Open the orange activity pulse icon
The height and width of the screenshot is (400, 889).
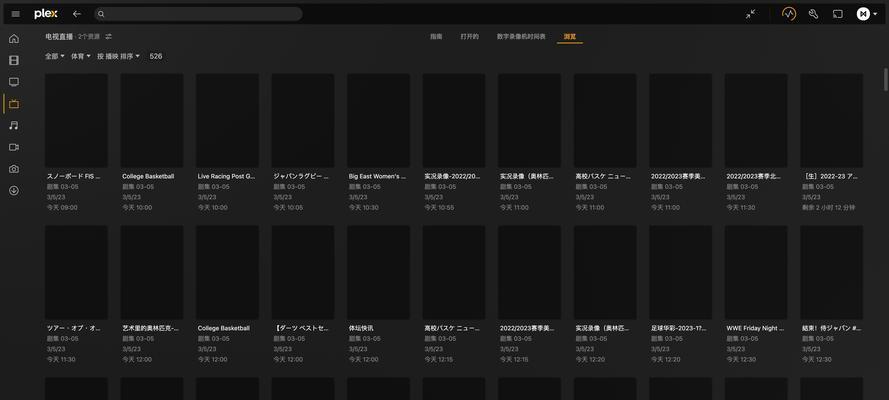point(789,14)
